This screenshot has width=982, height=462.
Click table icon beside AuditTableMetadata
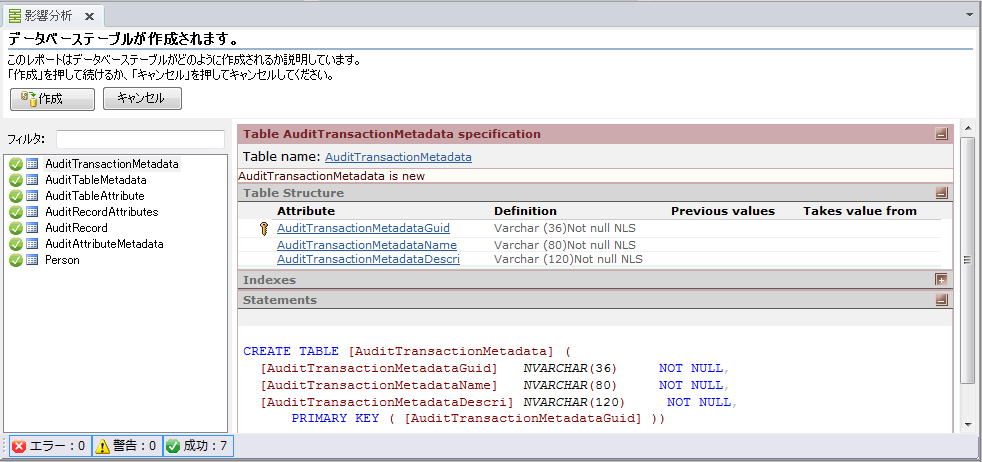tap(32, 180)
